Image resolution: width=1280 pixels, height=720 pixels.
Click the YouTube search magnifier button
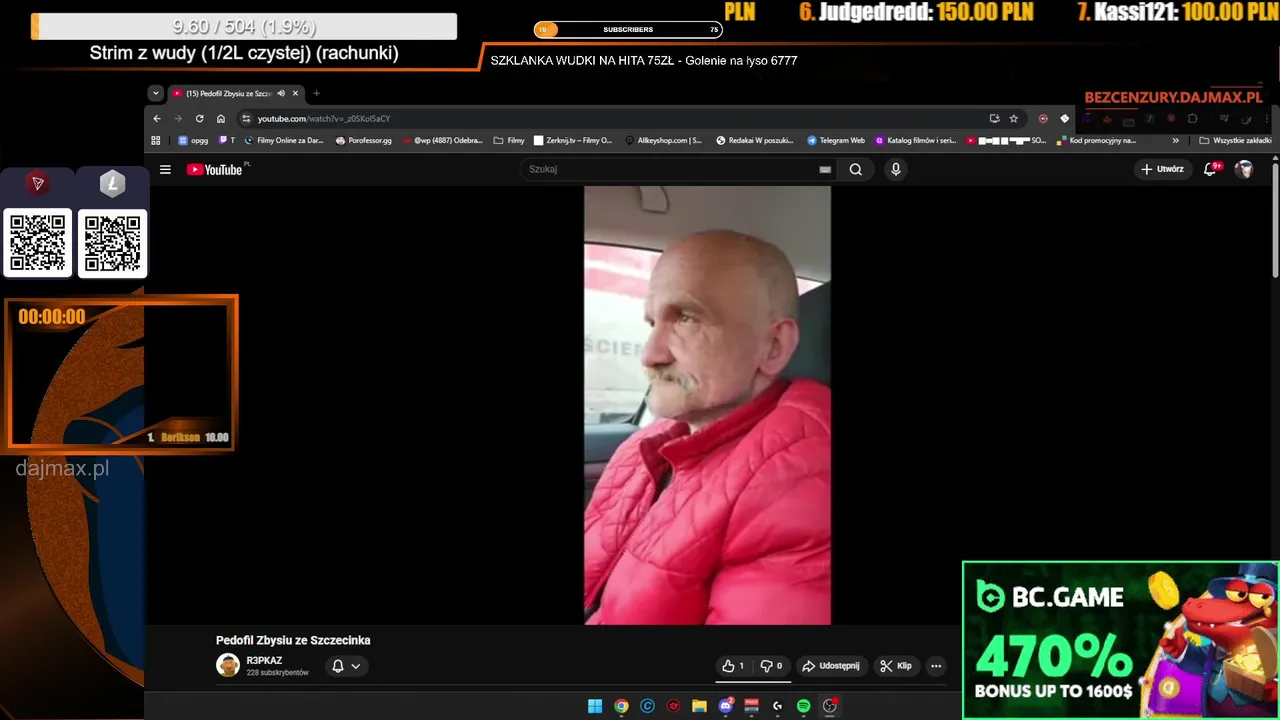(x=856, y=170)
